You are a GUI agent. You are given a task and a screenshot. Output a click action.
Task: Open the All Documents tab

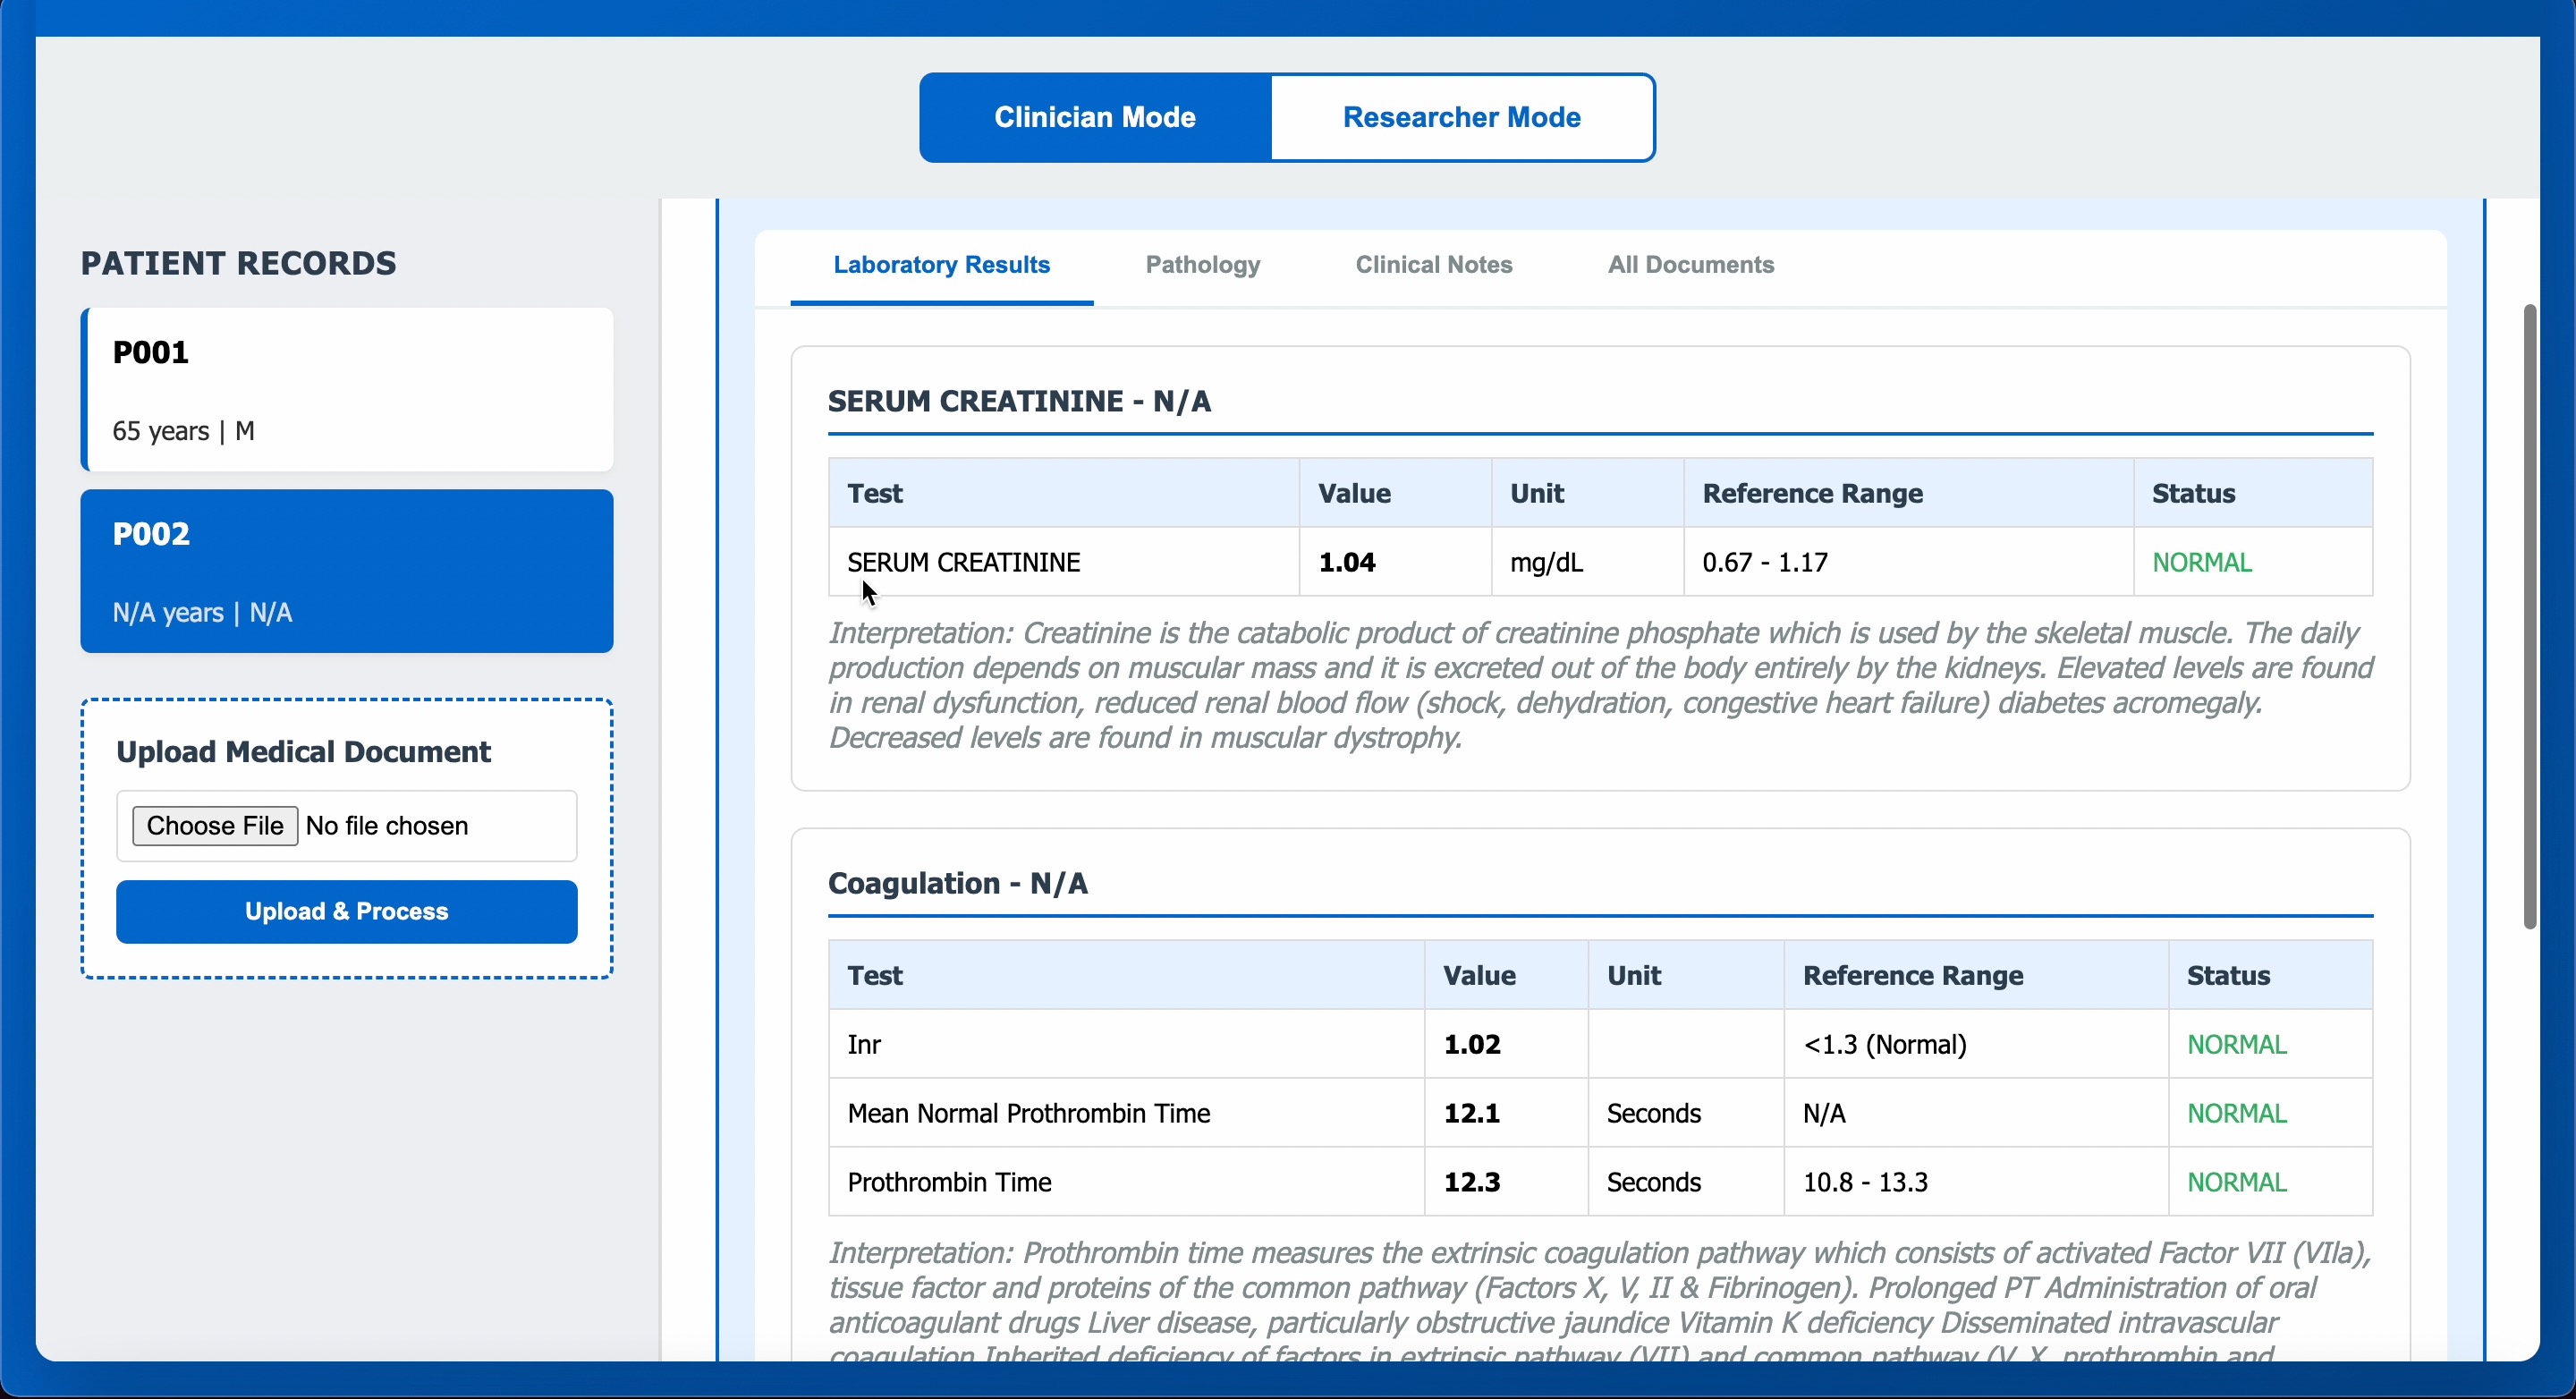tap(1690, 265)
